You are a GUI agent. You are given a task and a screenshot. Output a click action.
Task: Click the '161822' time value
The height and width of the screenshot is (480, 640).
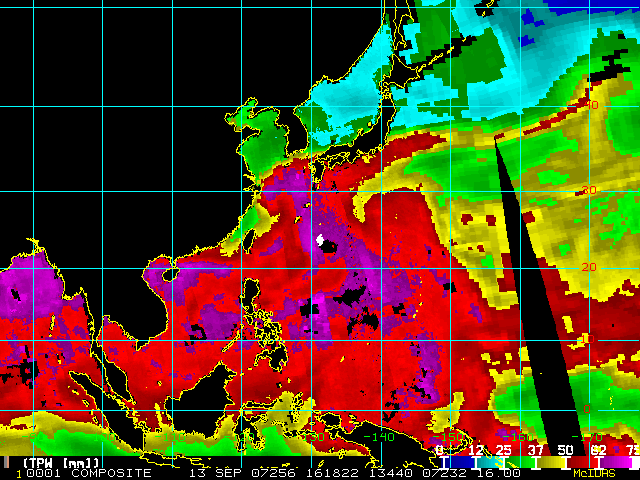pos(332,473)
